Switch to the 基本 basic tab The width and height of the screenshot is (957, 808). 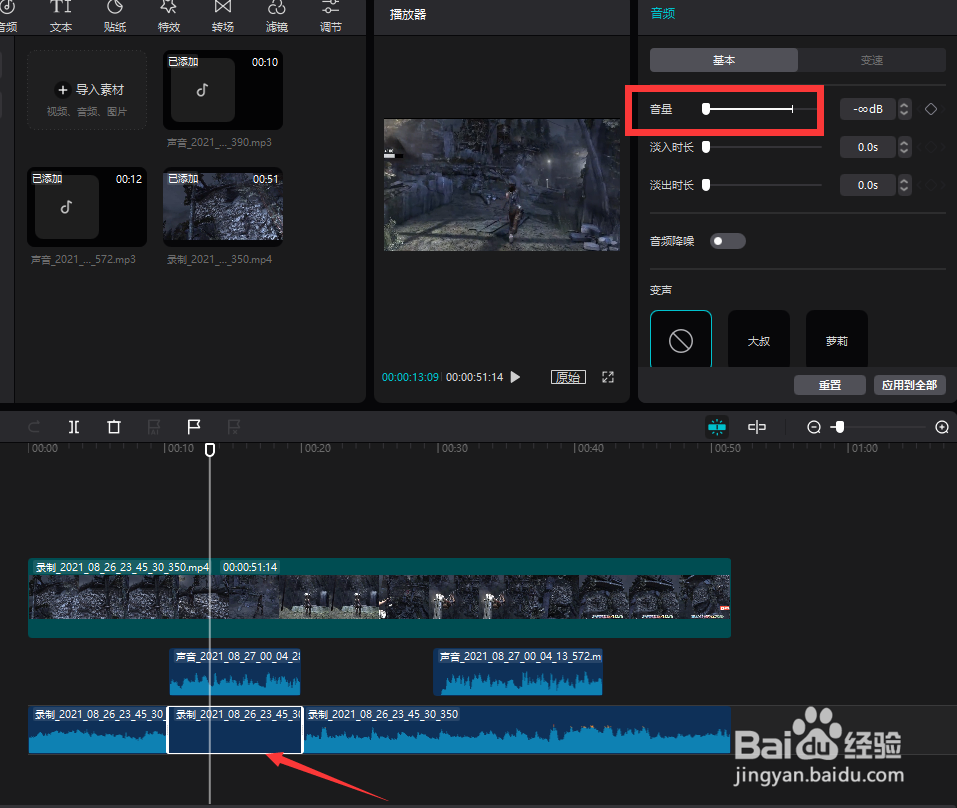[x=724, y=60]
